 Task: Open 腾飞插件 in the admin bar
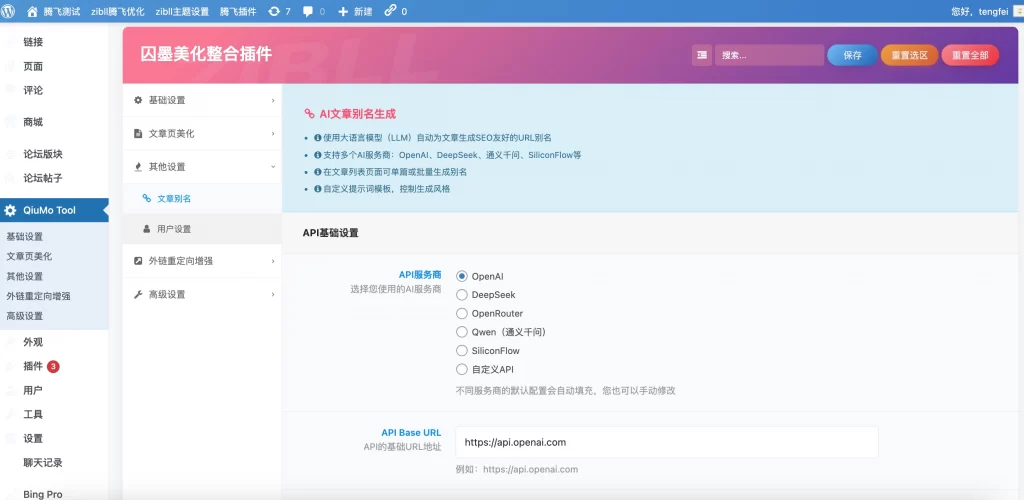coord(238,11)
